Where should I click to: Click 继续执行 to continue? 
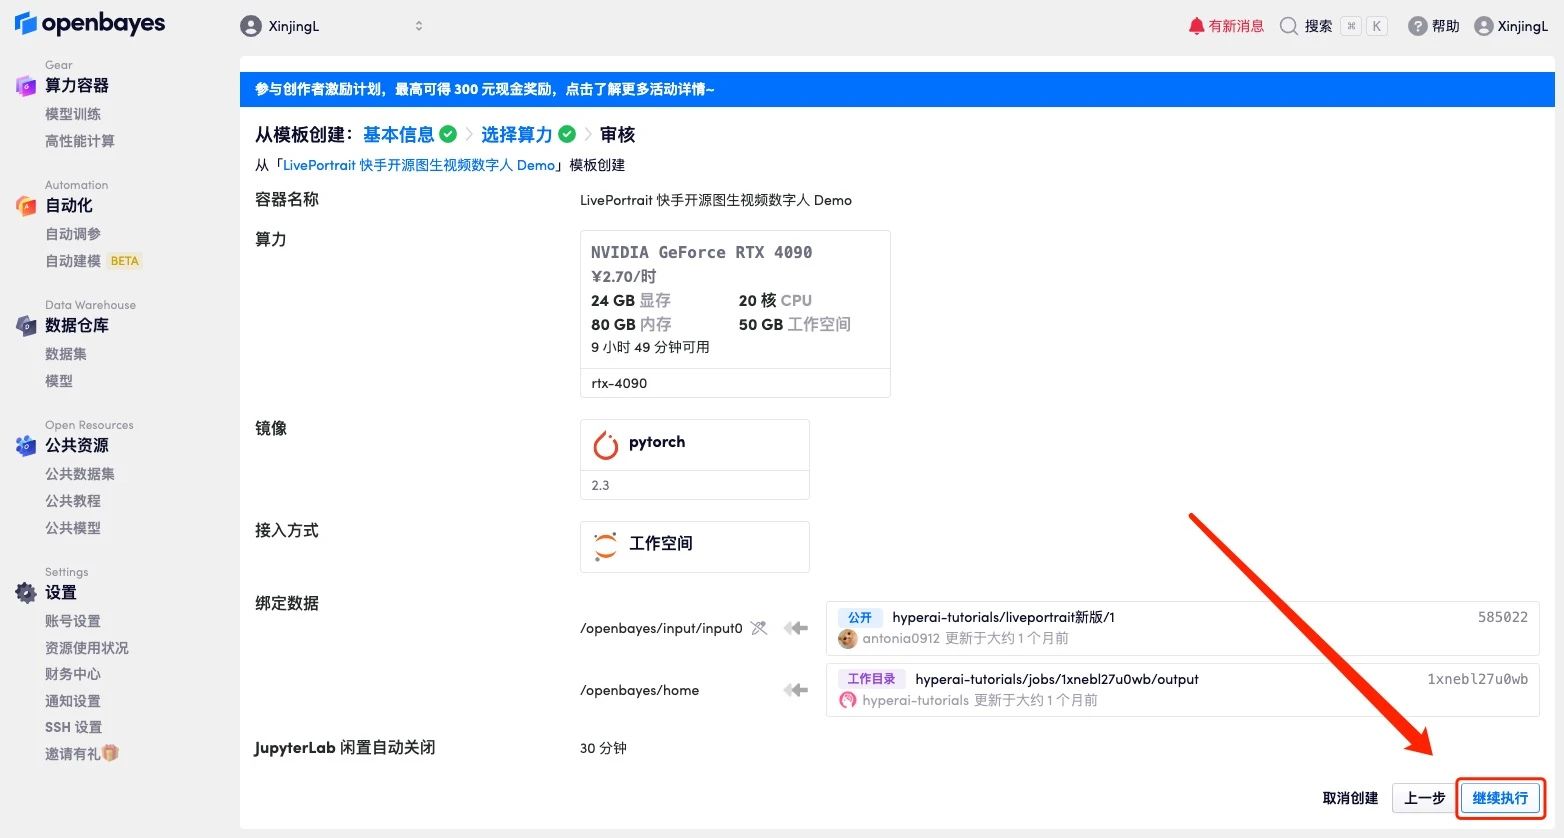coord(1500,798)
